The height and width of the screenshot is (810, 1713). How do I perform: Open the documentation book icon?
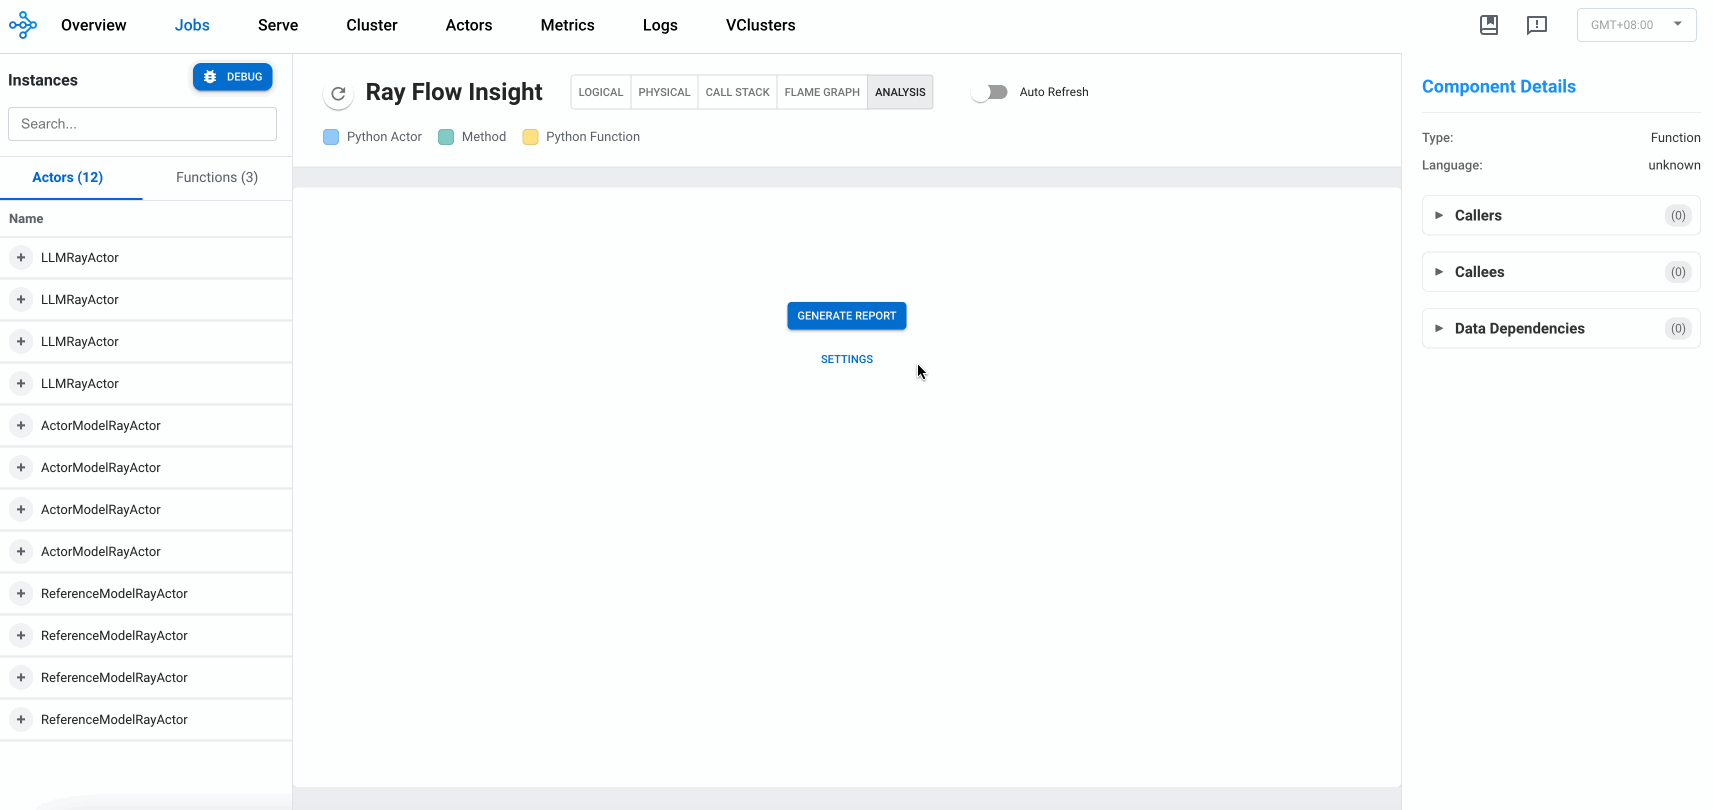(x=1489, y=25)
